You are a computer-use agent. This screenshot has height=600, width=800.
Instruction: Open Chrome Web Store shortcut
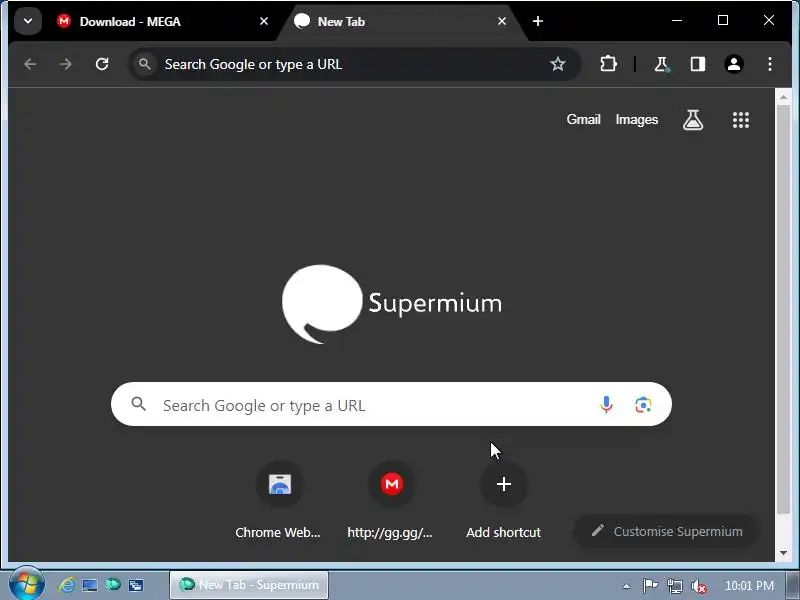click(280, 501)
